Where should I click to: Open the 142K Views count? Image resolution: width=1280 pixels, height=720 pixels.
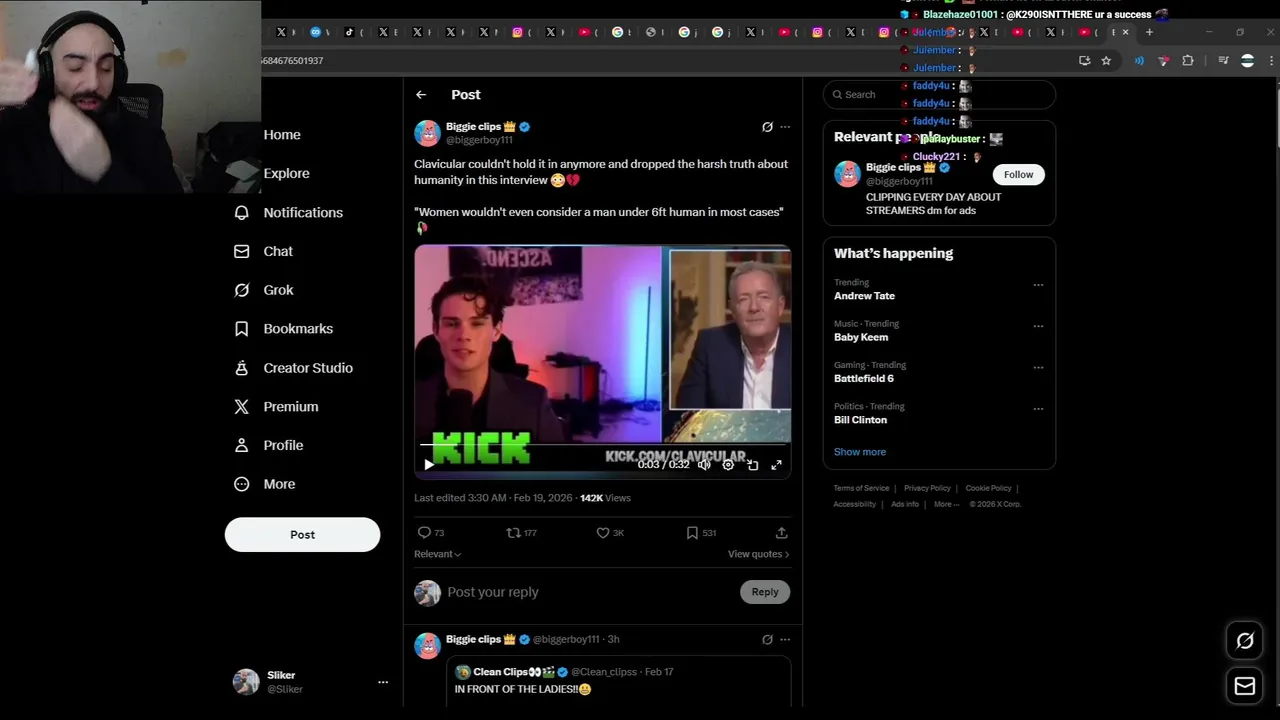[x=605, y=498]
